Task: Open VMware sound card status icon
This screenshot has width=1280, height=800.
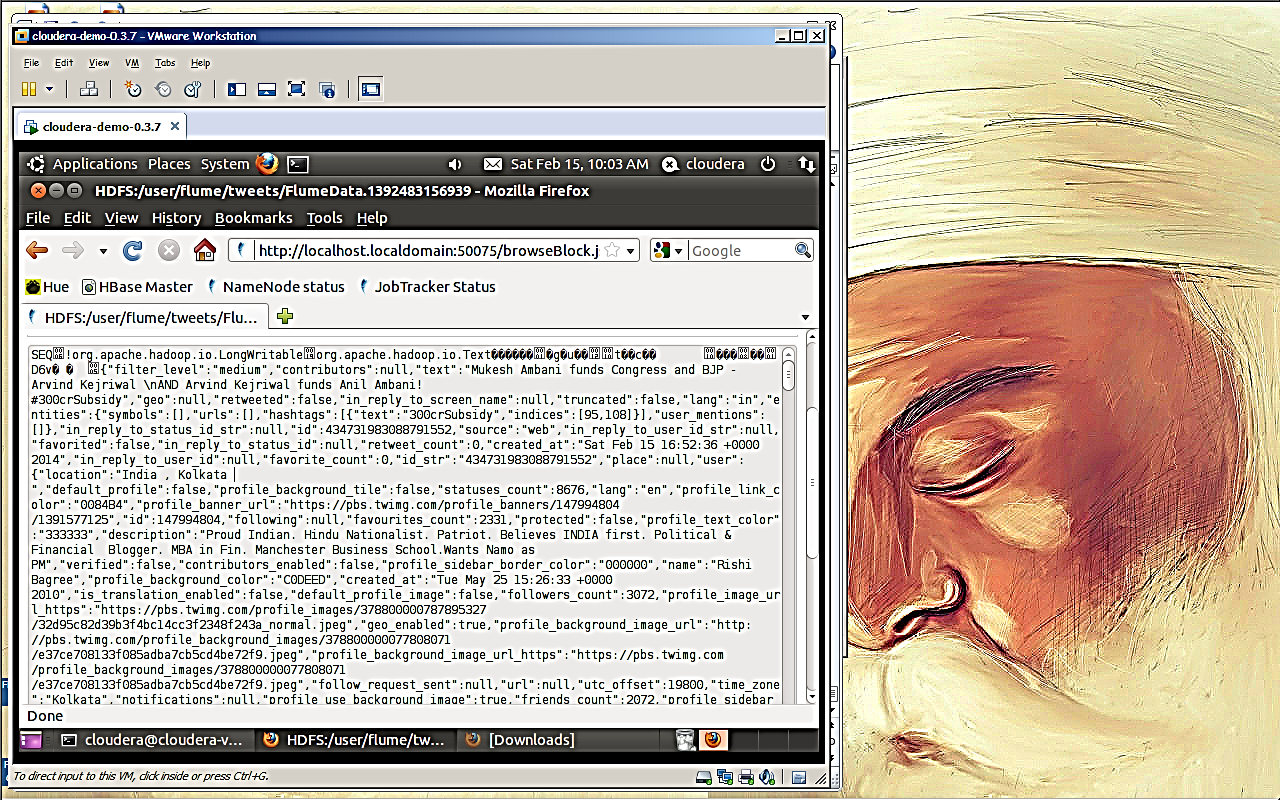Action: (767, 777)
